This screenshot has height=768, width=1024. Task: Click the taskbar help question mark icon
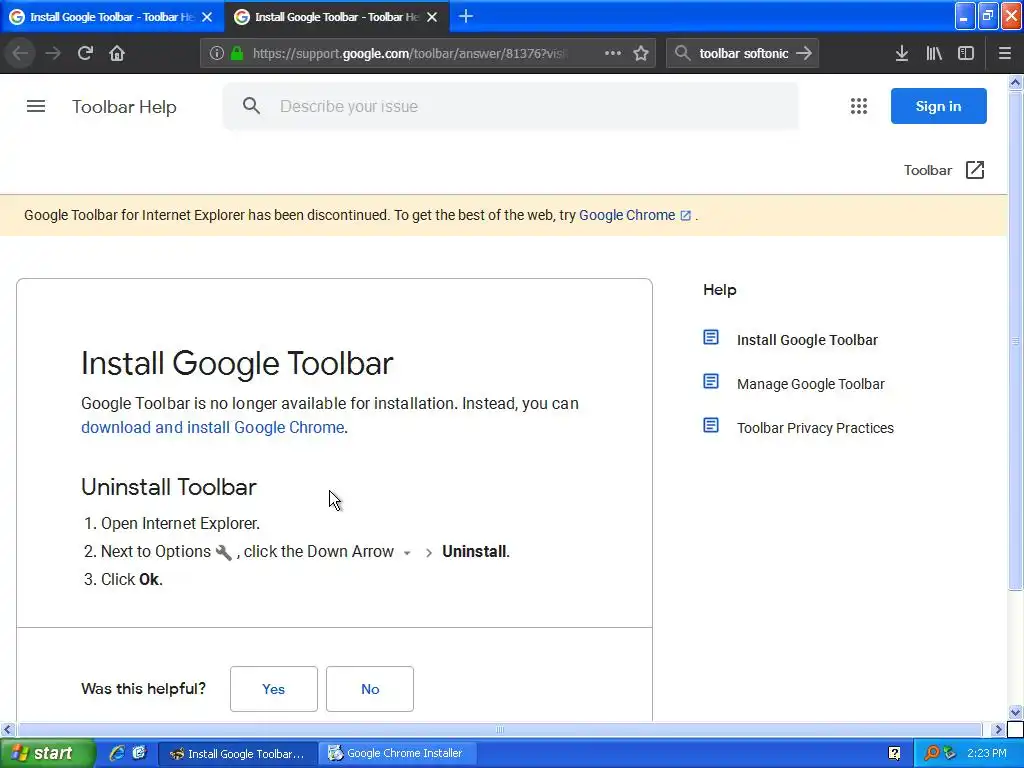point(894,754)
